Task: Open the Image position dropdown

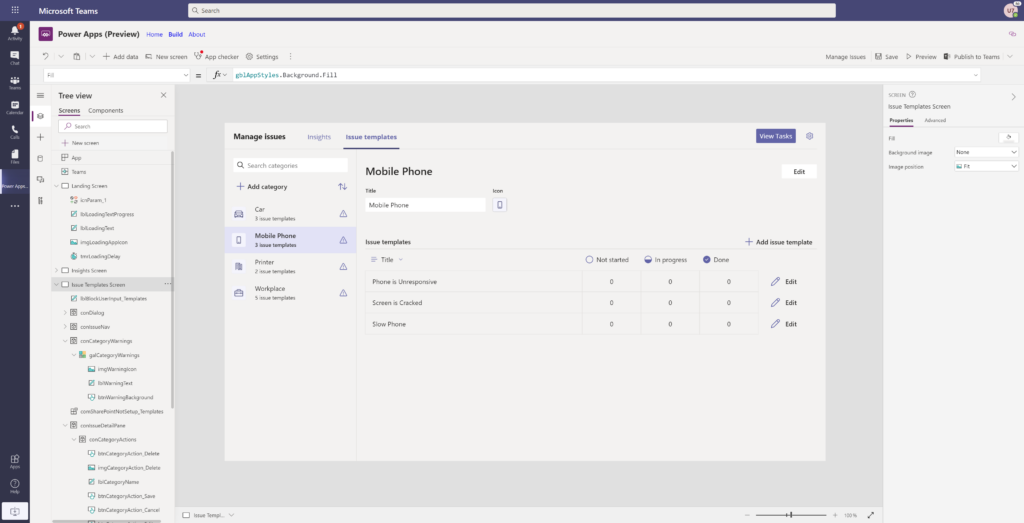Action: tap(985, 166)
